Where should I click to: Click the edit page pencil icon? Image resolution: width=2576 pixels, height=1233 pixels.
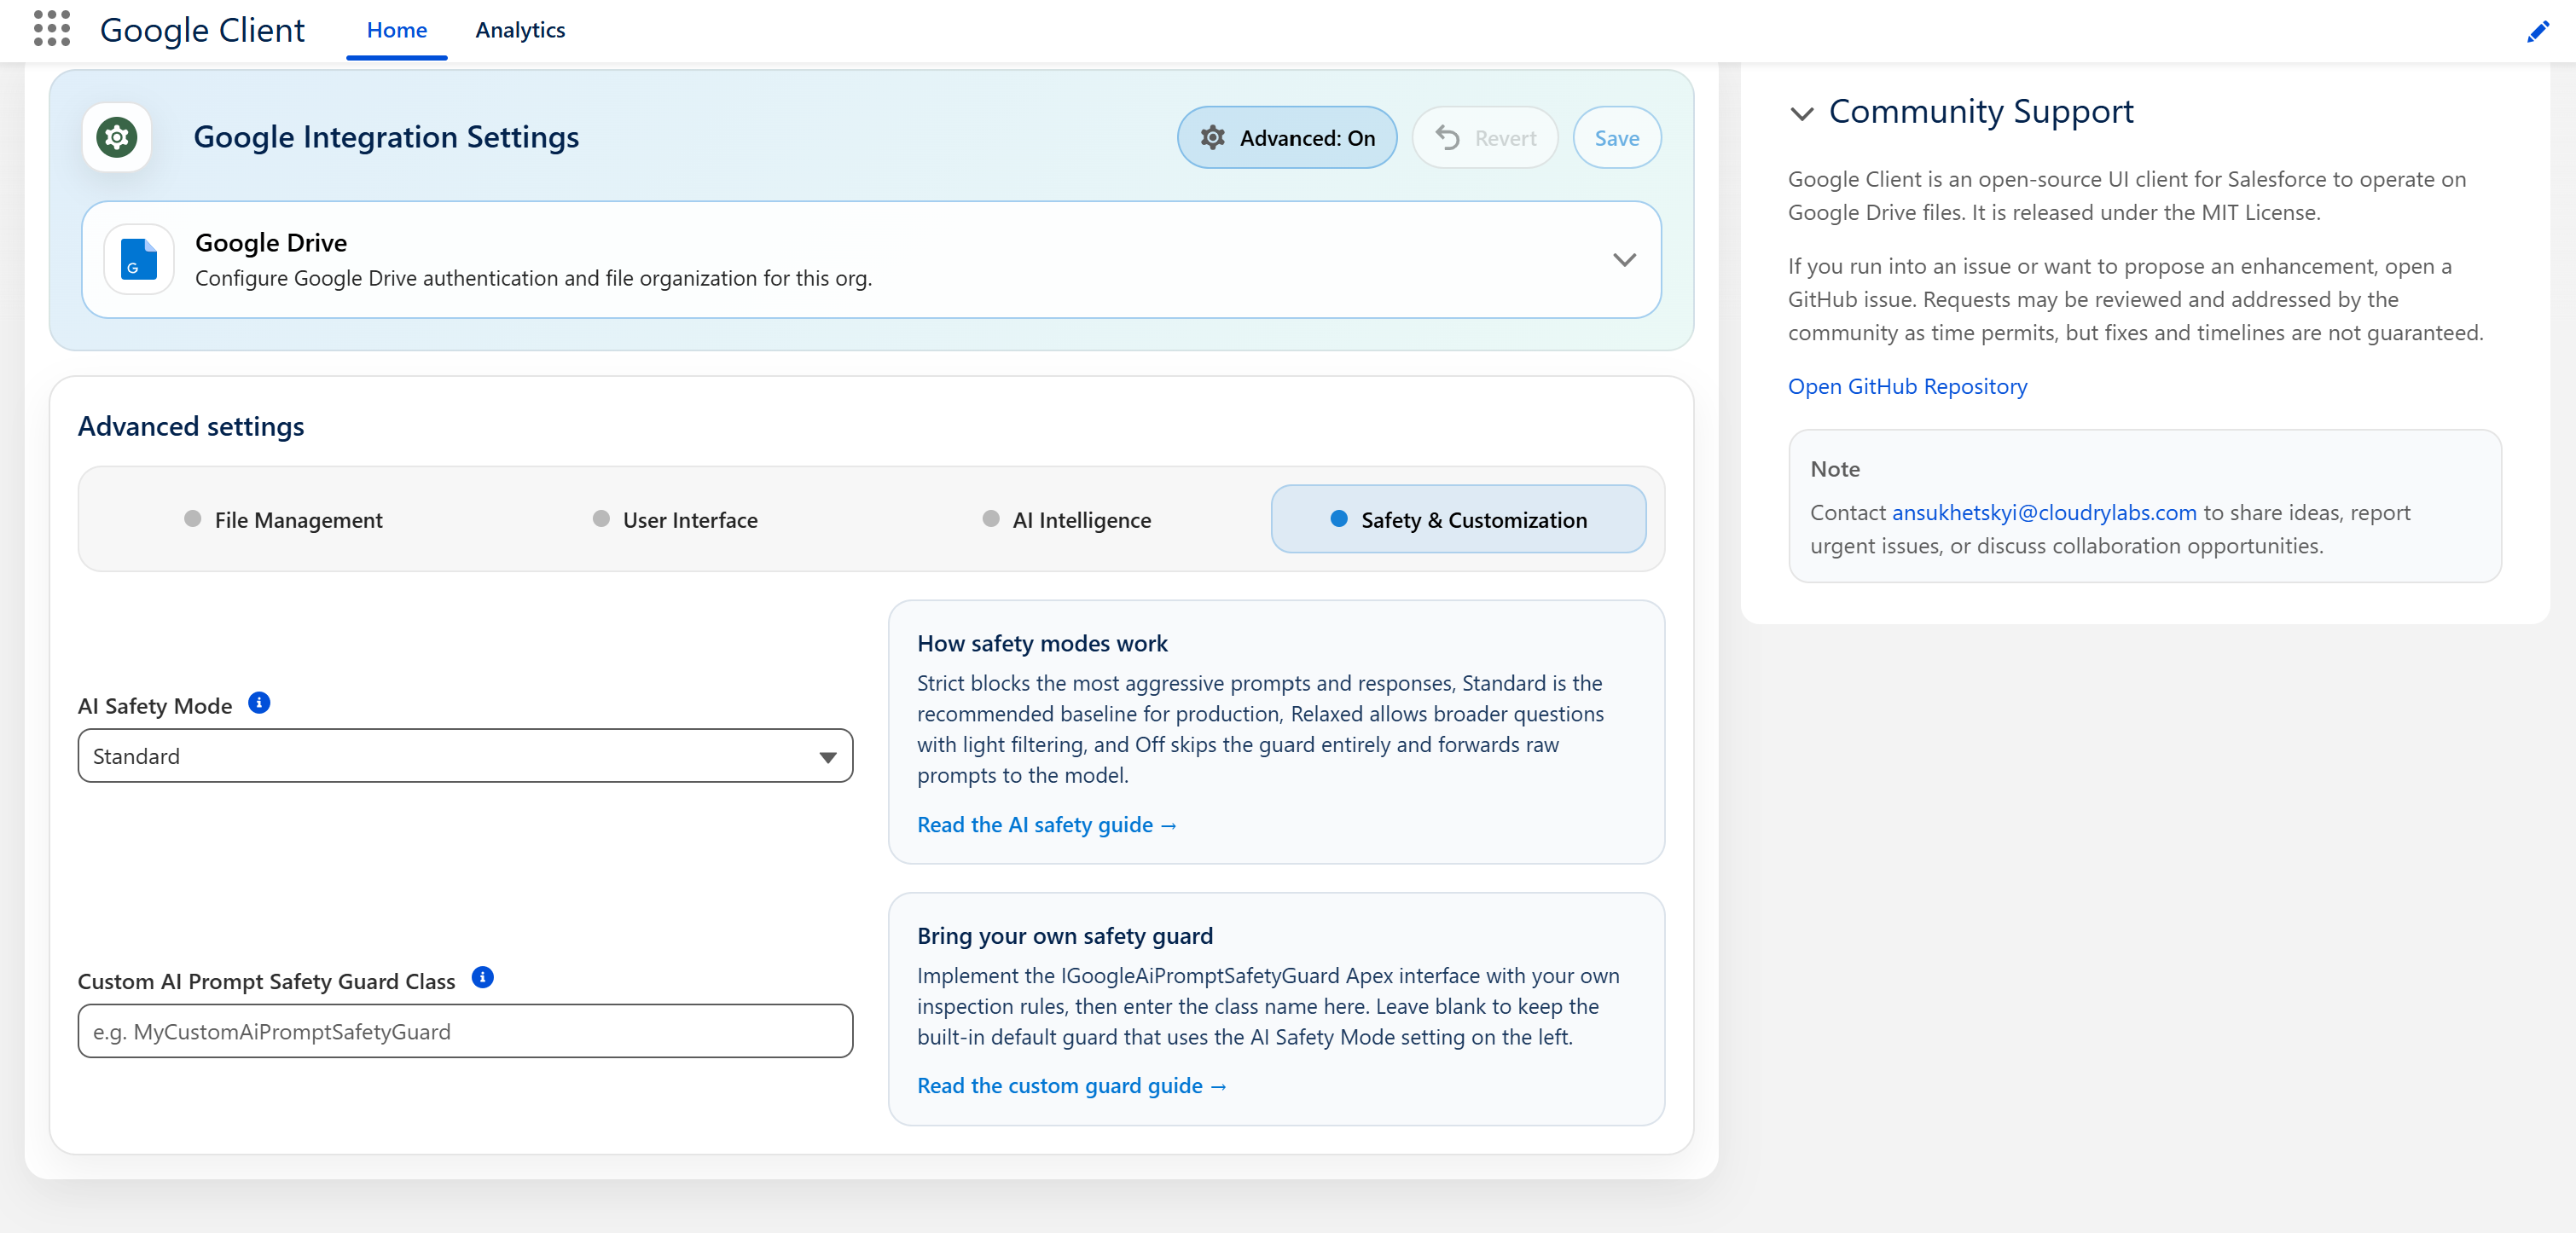(x=2537, y=31)
